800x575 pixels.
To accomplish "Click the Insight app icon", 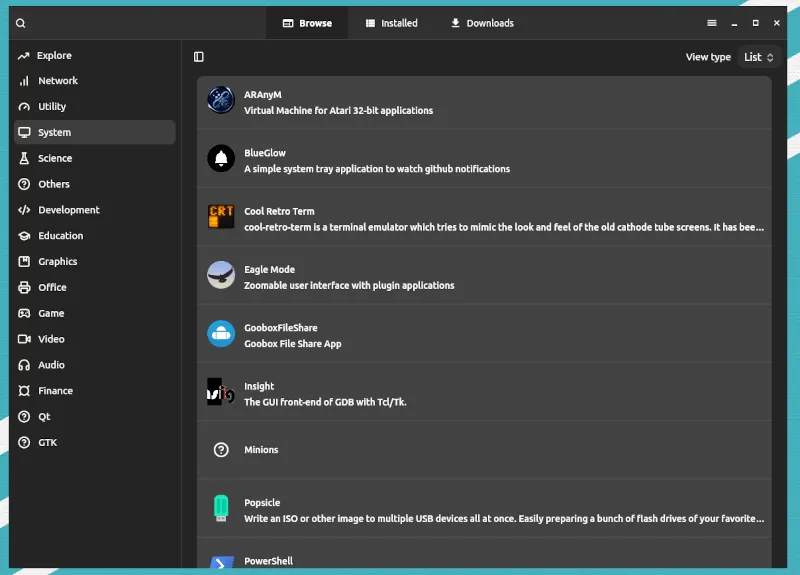I will pos(221,392).
